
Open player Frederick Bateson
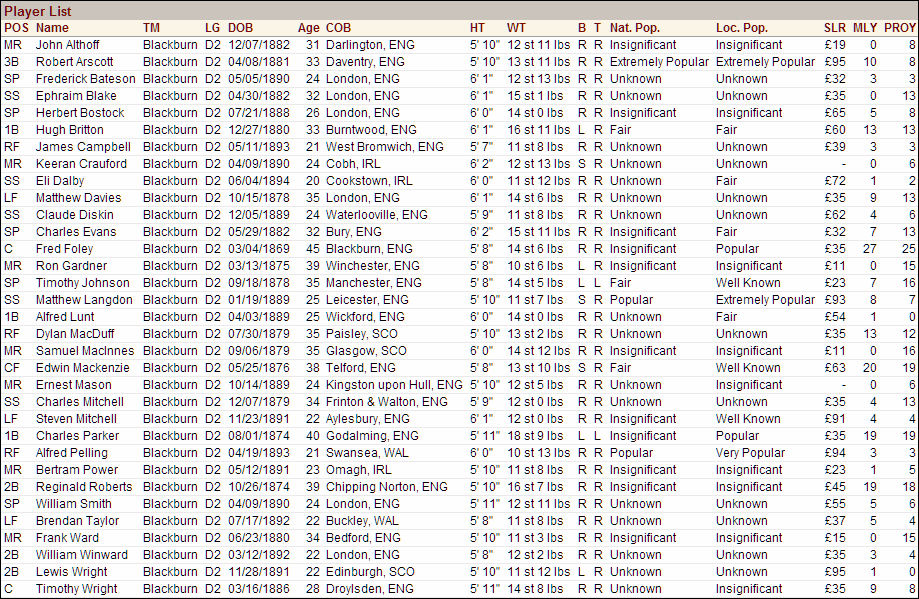[86, 79]
